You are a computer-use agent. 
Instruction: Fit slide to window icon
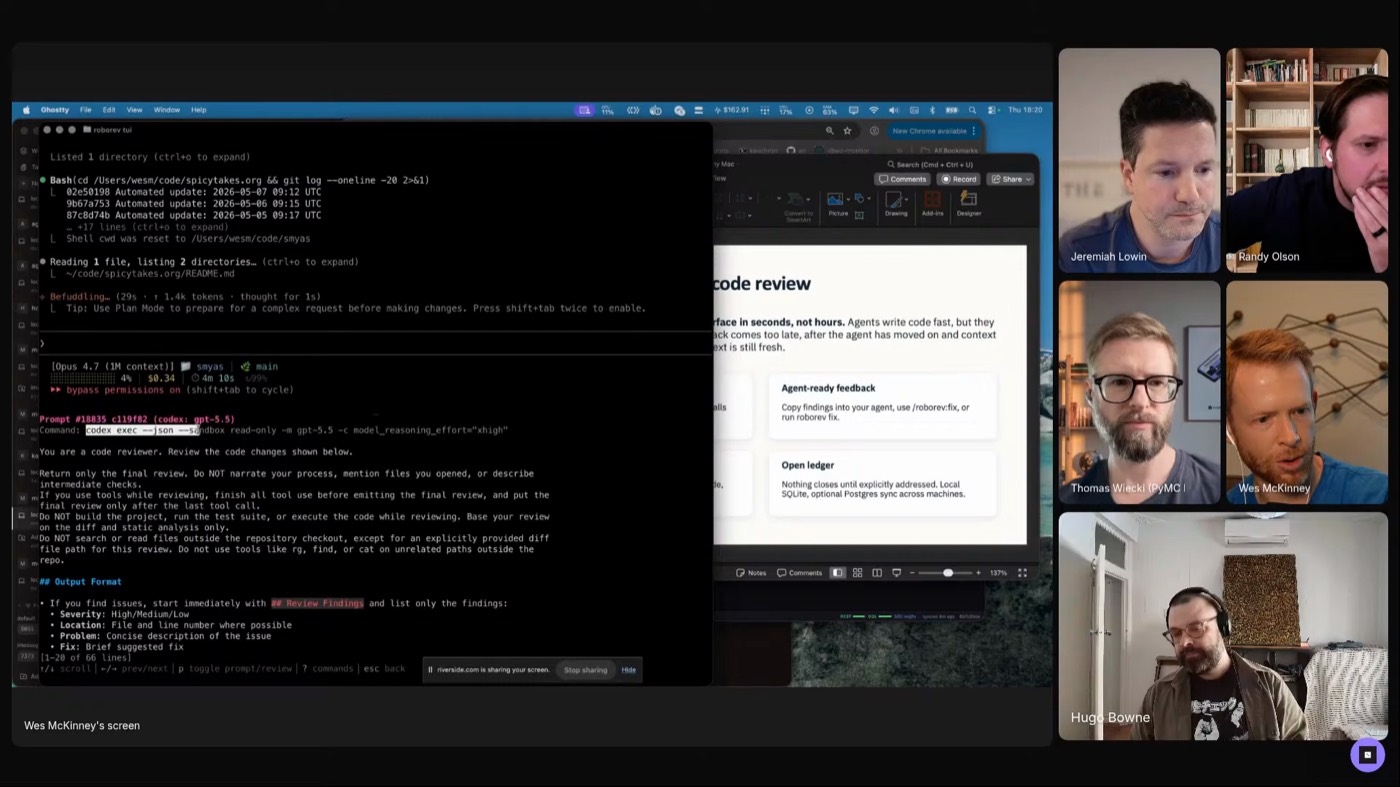click(x=1022, y=573)
